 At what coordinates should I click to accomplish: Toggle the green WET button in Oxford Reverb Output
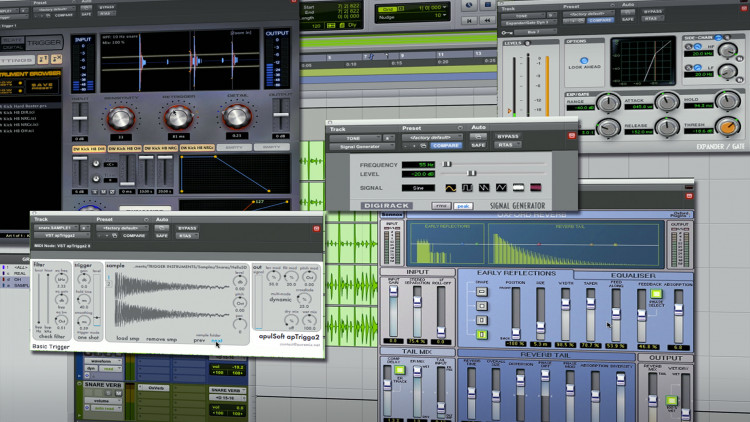click(x=672, y=400)
